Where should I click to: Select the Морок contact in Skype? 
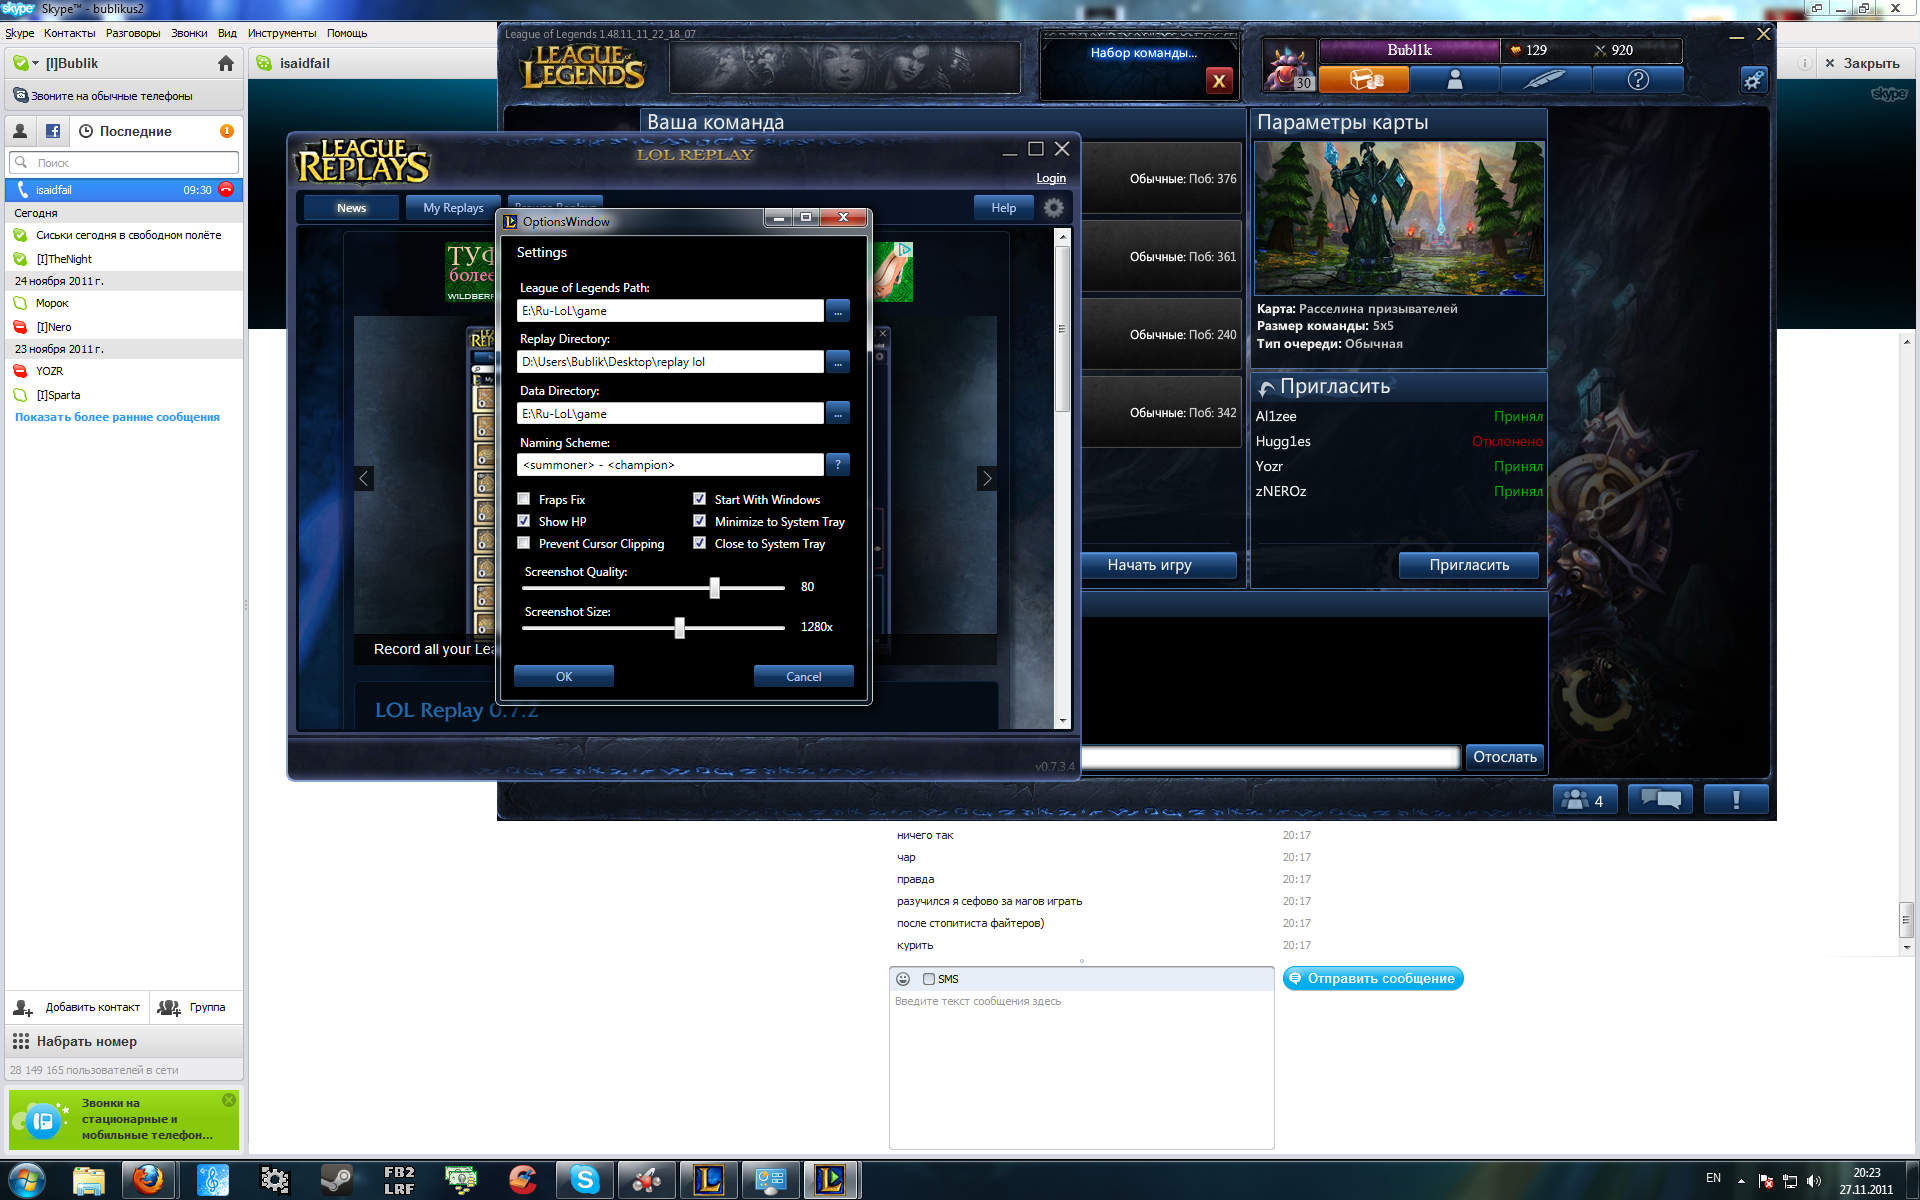[x=124, y=303]
